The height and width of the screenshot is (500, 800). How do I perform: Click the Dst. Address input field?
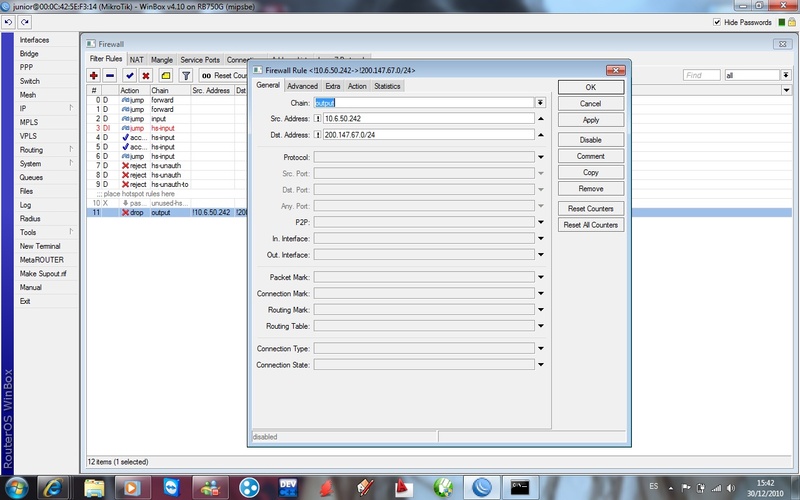click(x=429, y=135)
